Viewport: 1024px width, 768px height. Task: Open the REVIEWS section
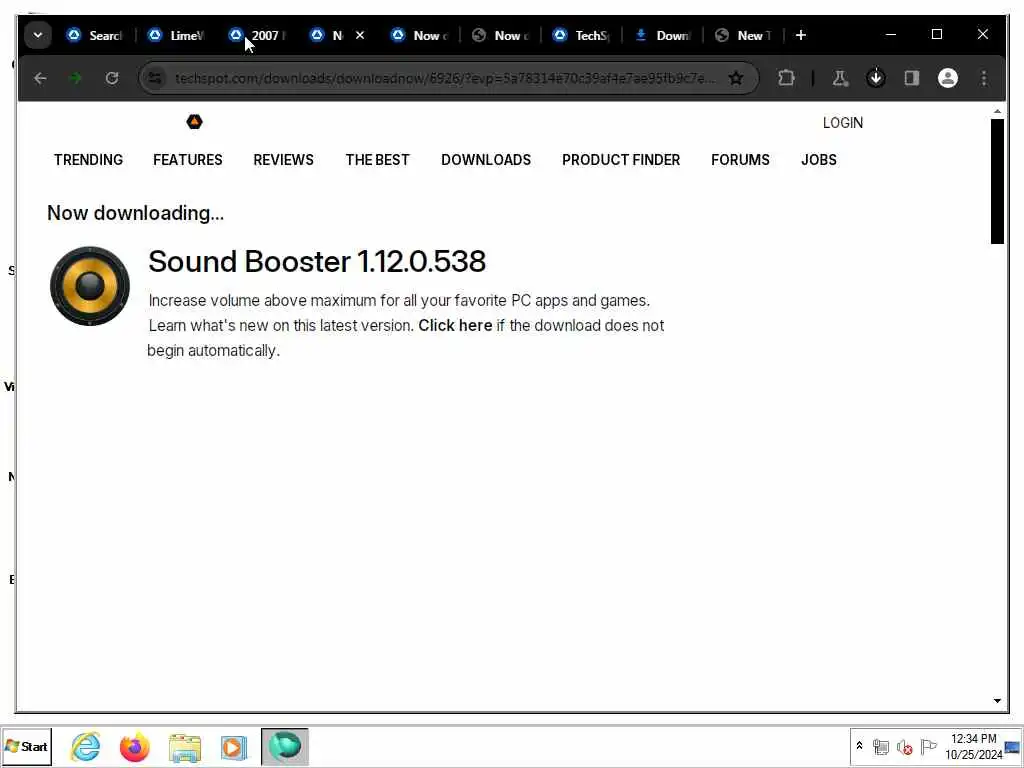pyautogui.click(x=283, y=160)
